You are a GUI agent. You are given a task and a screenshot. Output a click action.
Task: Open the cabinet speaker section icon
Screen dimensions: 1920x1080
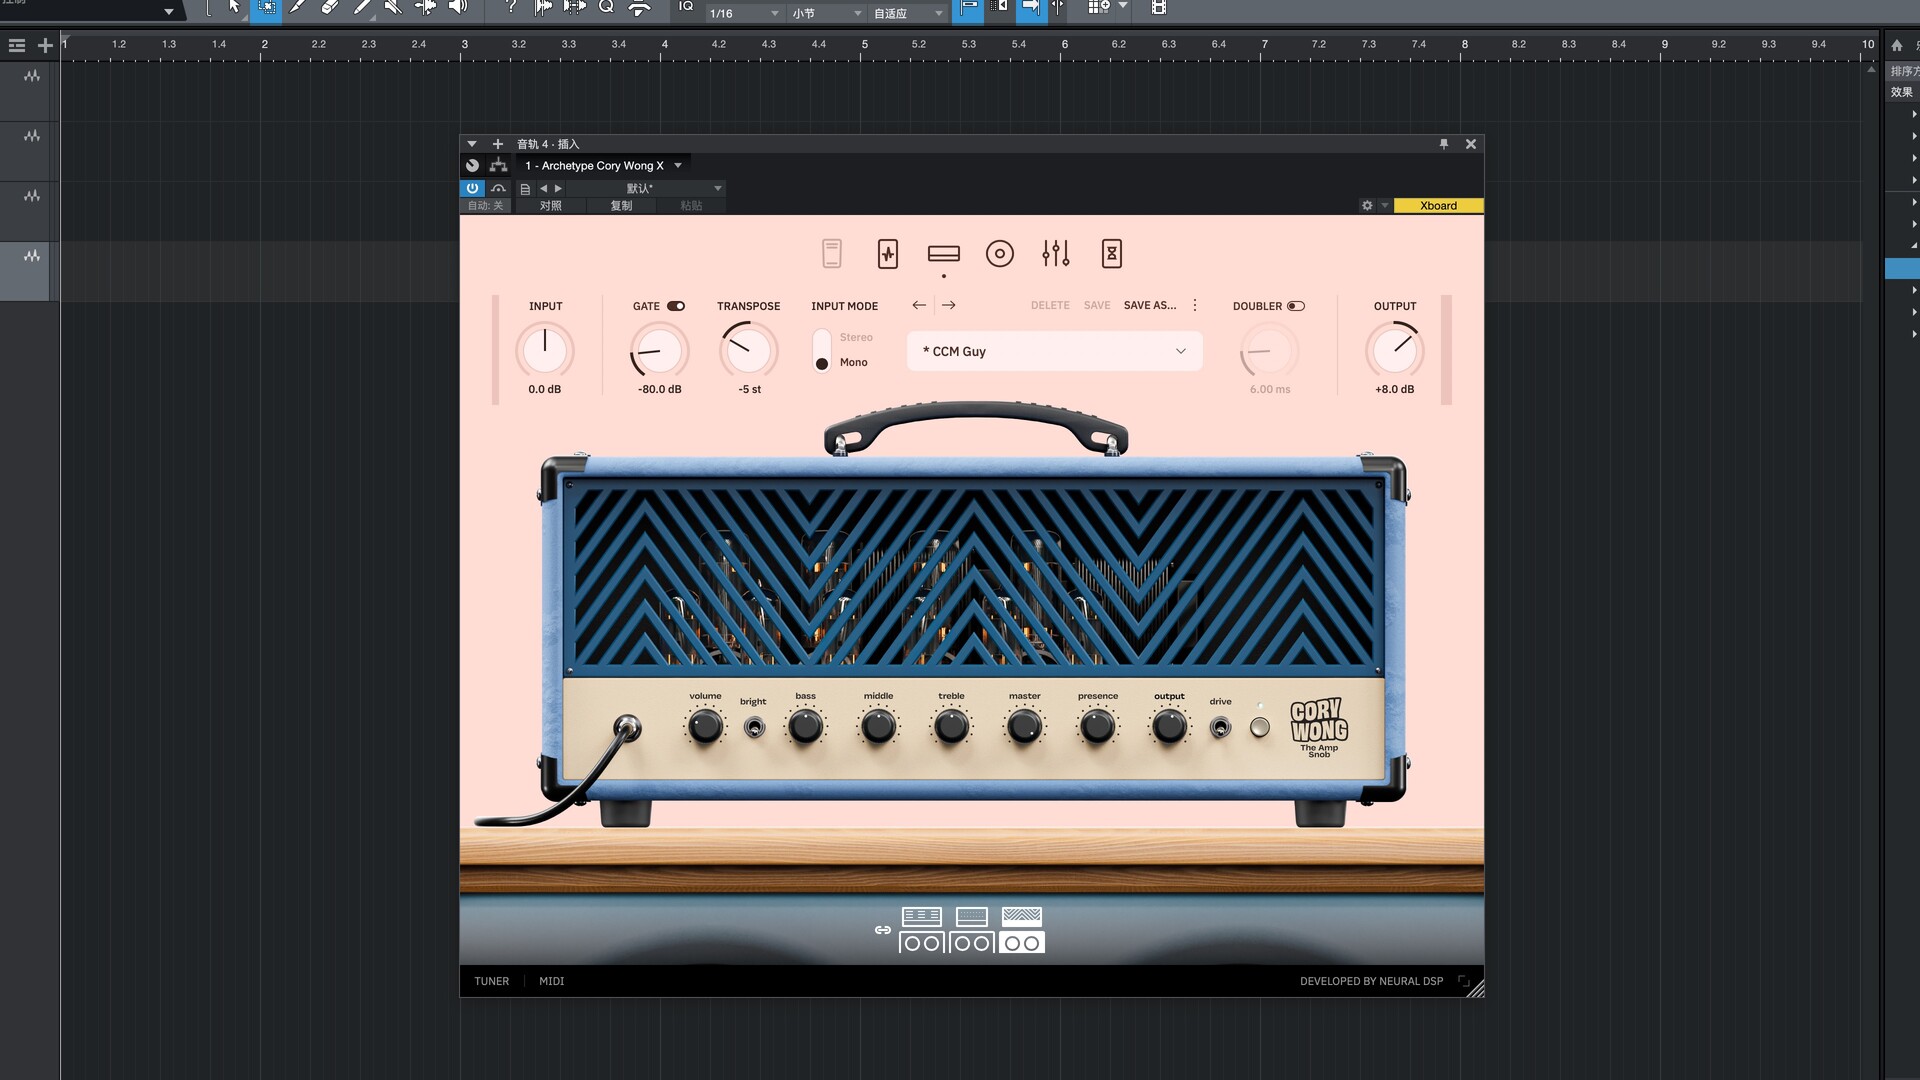coord(999,254)
